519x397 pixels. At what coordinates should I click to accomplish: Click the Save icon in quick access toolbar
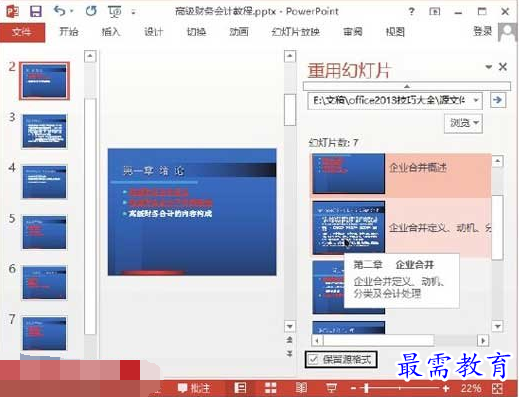coord(36,12)
